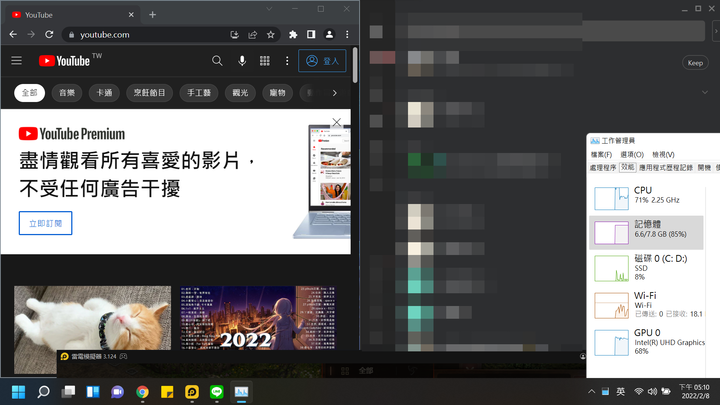720x405 pixels.
Task: Switch input language 英 indicator
Action: tap(620, 392)
